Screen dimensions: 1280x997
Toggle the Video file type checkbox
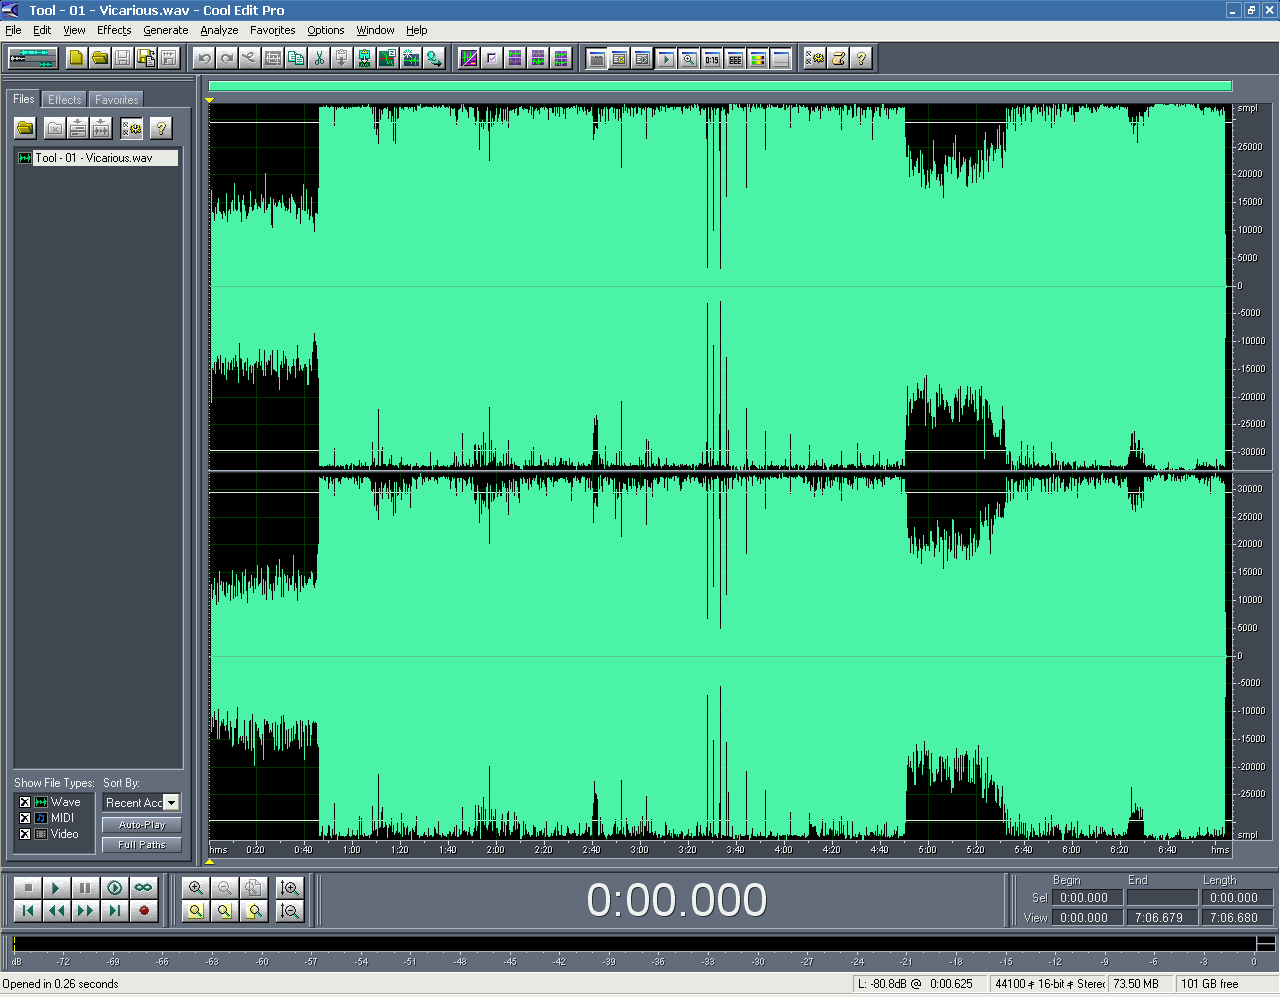click(25, 834)
